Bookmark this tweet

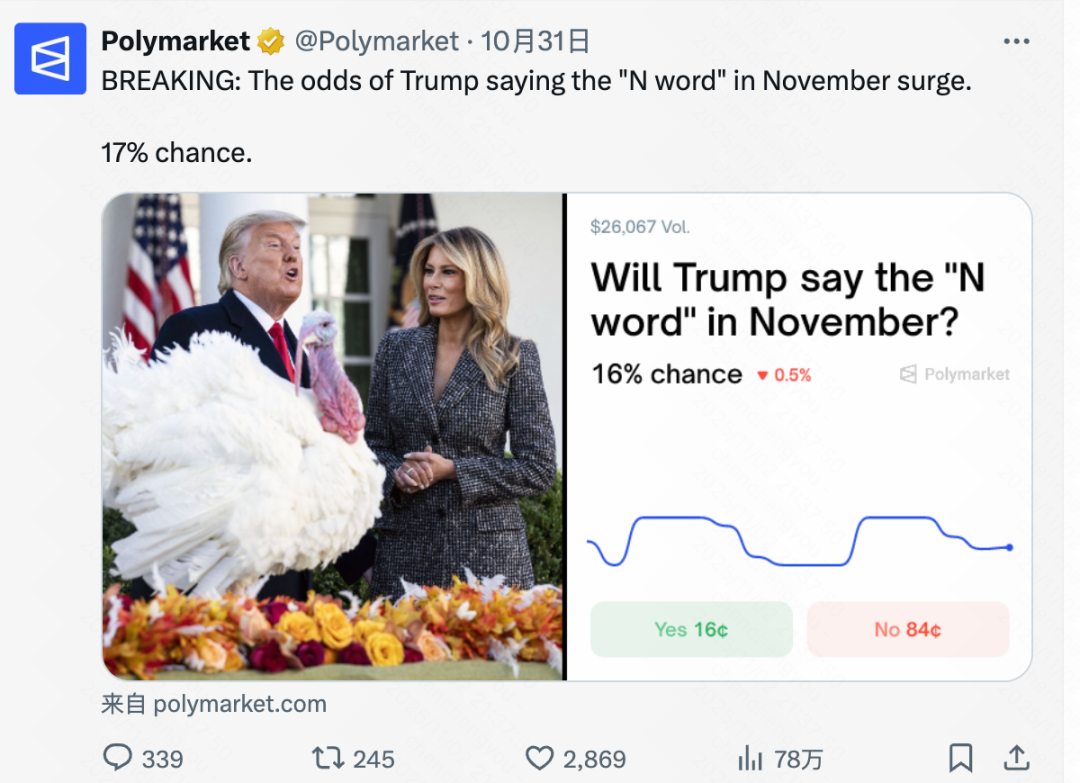960,757
